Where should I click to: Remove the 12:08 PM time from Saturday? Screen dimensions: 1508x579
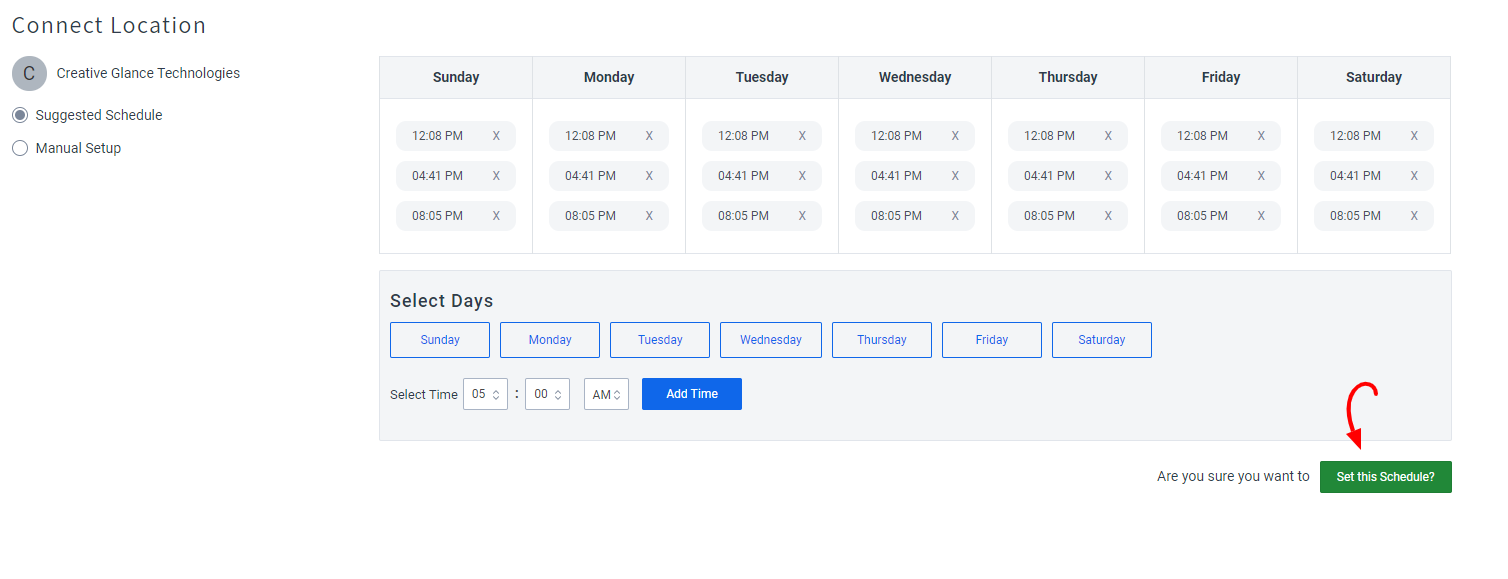click(x=1414, y=135)
